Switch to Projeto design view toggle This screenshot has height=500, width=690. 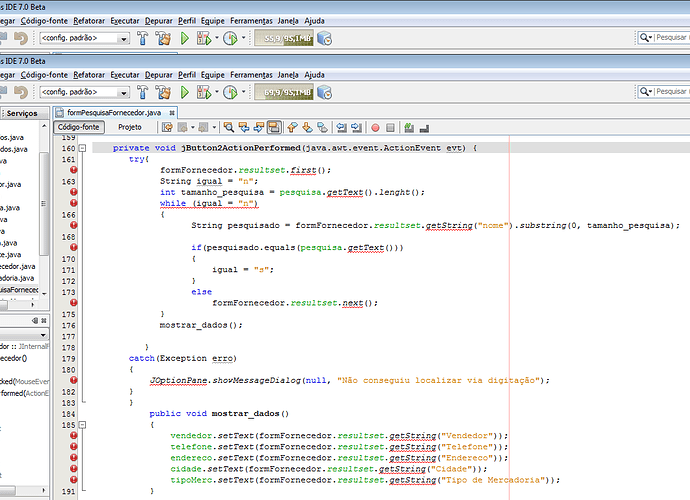[130, 127]
